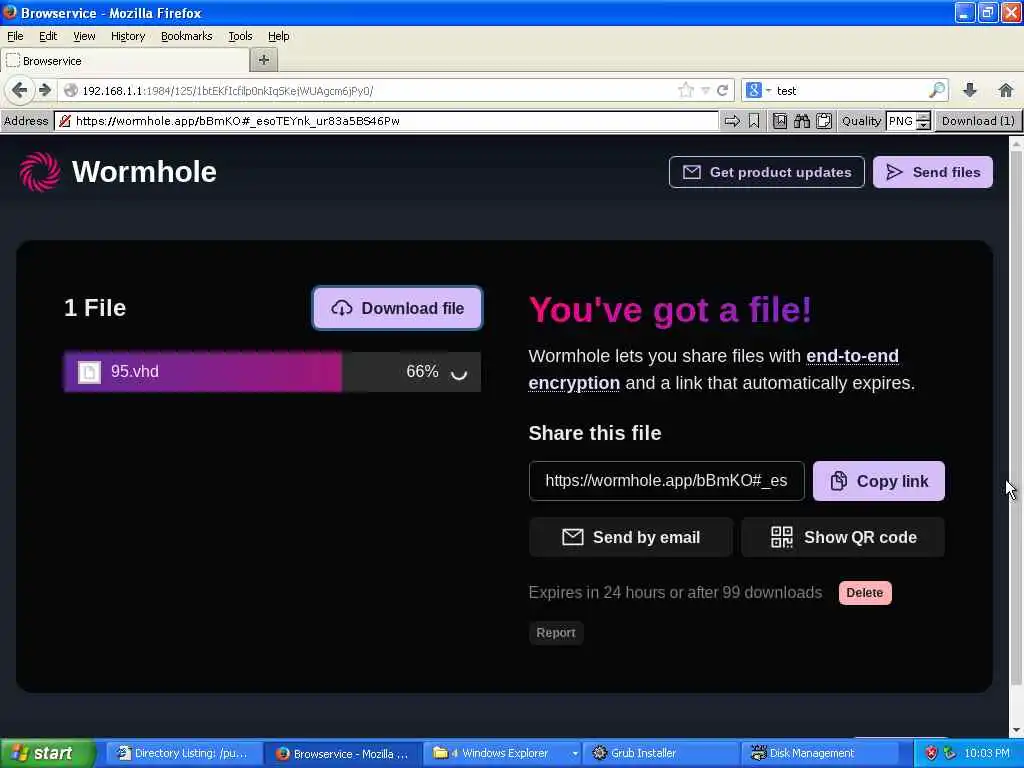Click the file icon beside 95.vhd
The width and height of the screenshot is (1024, 768).
(89, 372)
